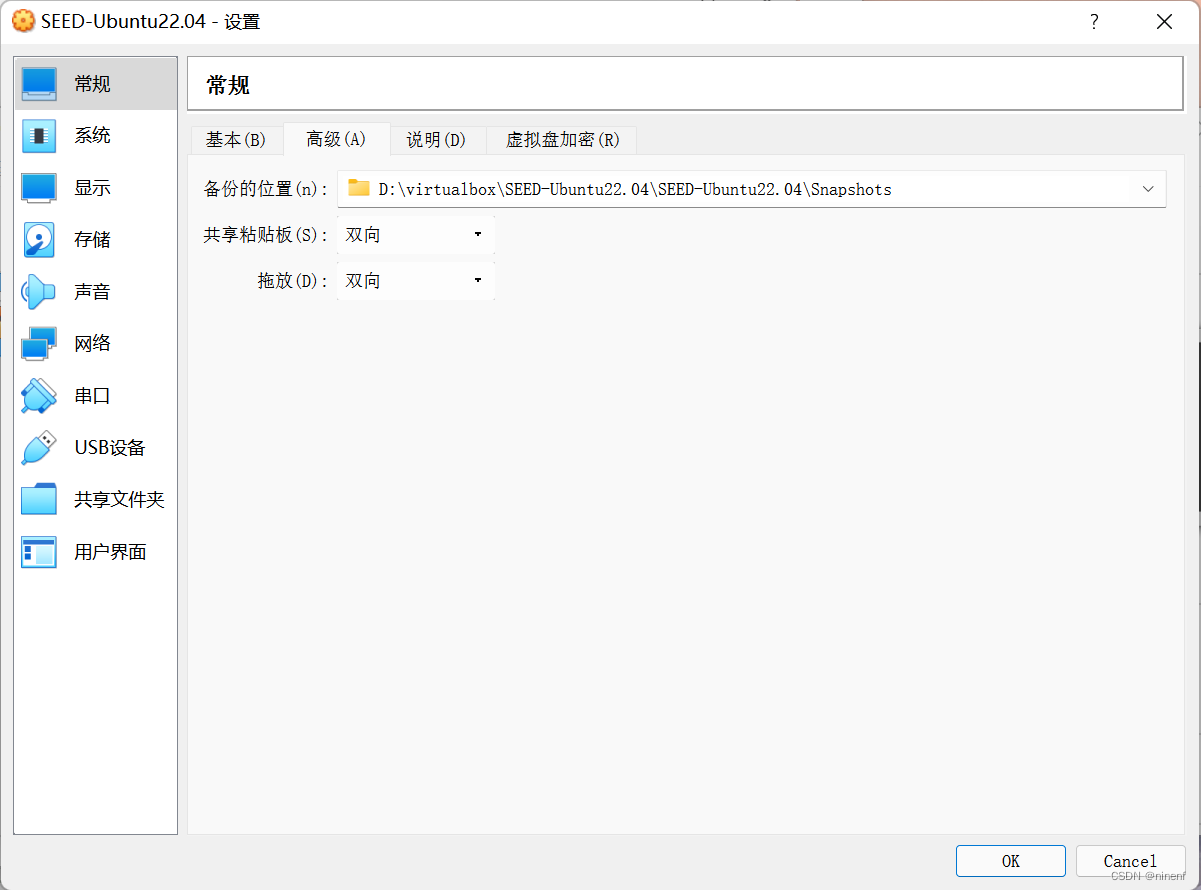
Task: Open the USB设备 plug icon
Action: click(x=39, y=448)
